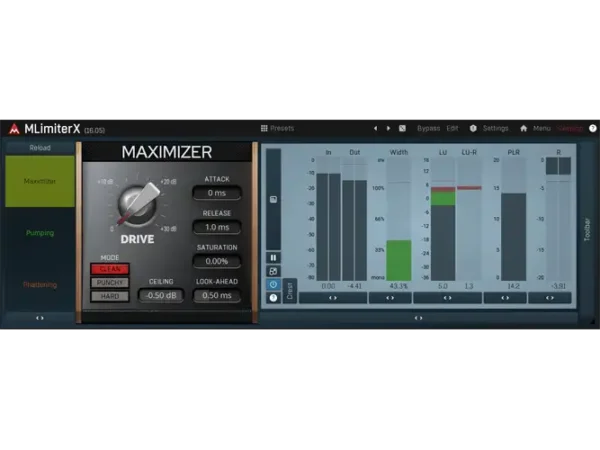
Task: Click the Settings gear hexagon icon
Action: (473, 129)
